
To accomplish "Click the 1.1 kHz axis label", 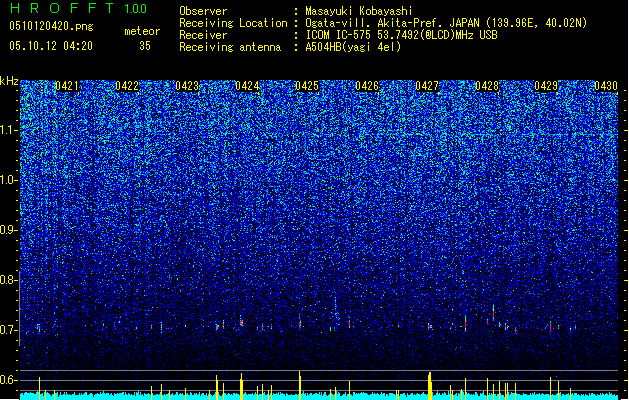I will (9, 130).
